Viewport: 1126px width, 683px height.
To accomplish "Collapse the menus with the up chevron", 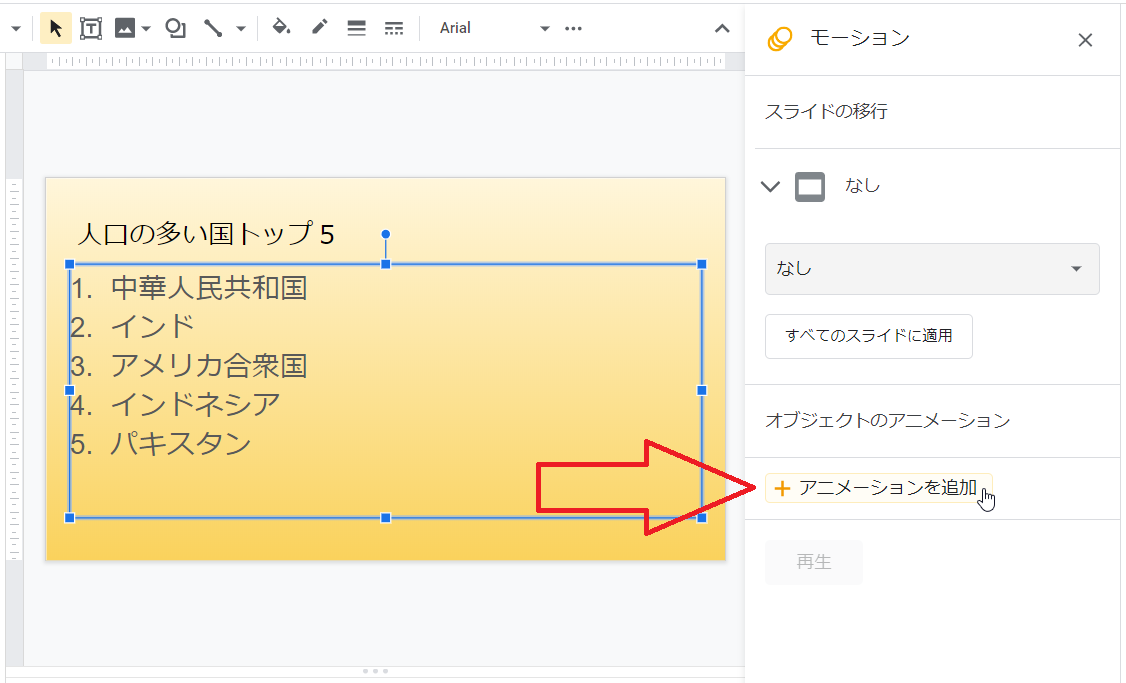I will click(x=722, y=29).
